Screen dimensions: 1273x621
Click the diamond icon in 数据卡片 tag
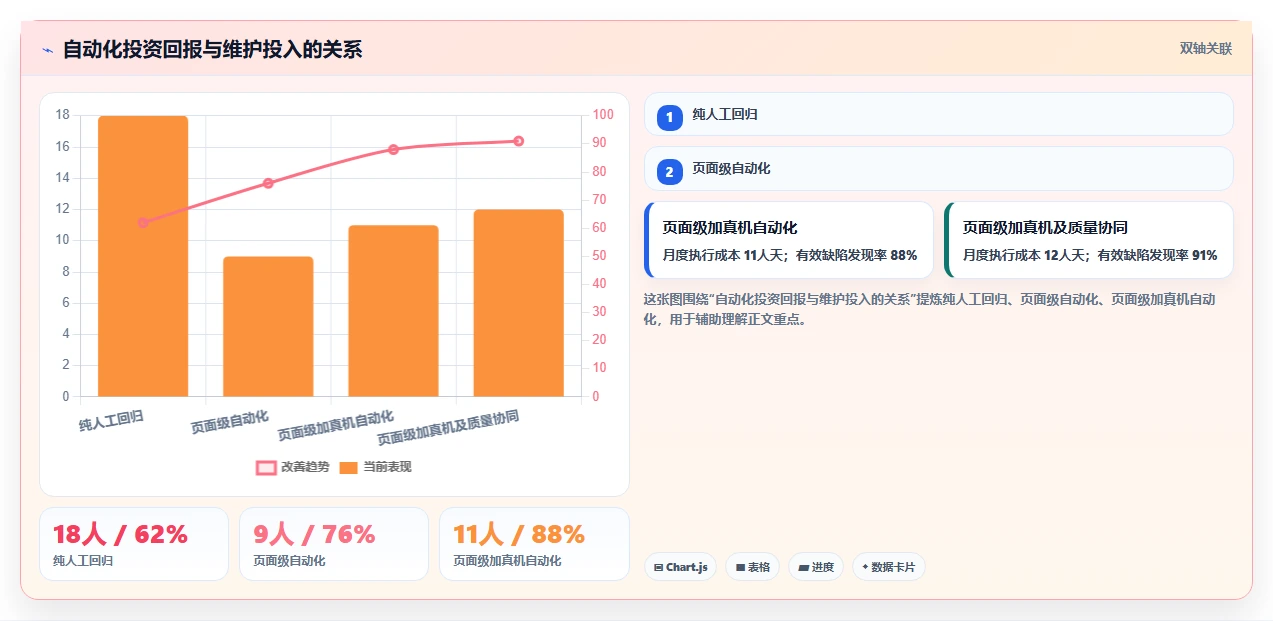[865, 566]
